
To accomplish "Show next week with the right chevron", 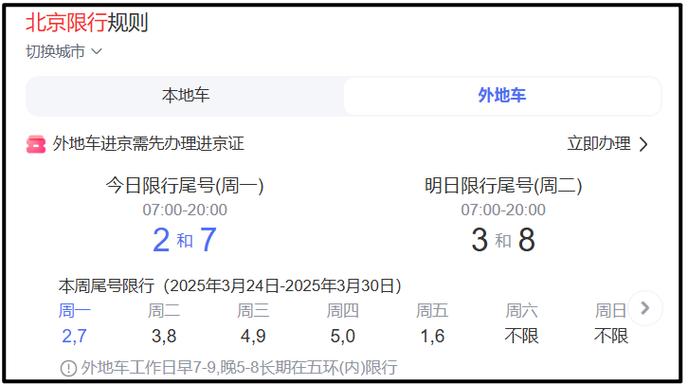I will pyautogui.click(x=645, y=308).
